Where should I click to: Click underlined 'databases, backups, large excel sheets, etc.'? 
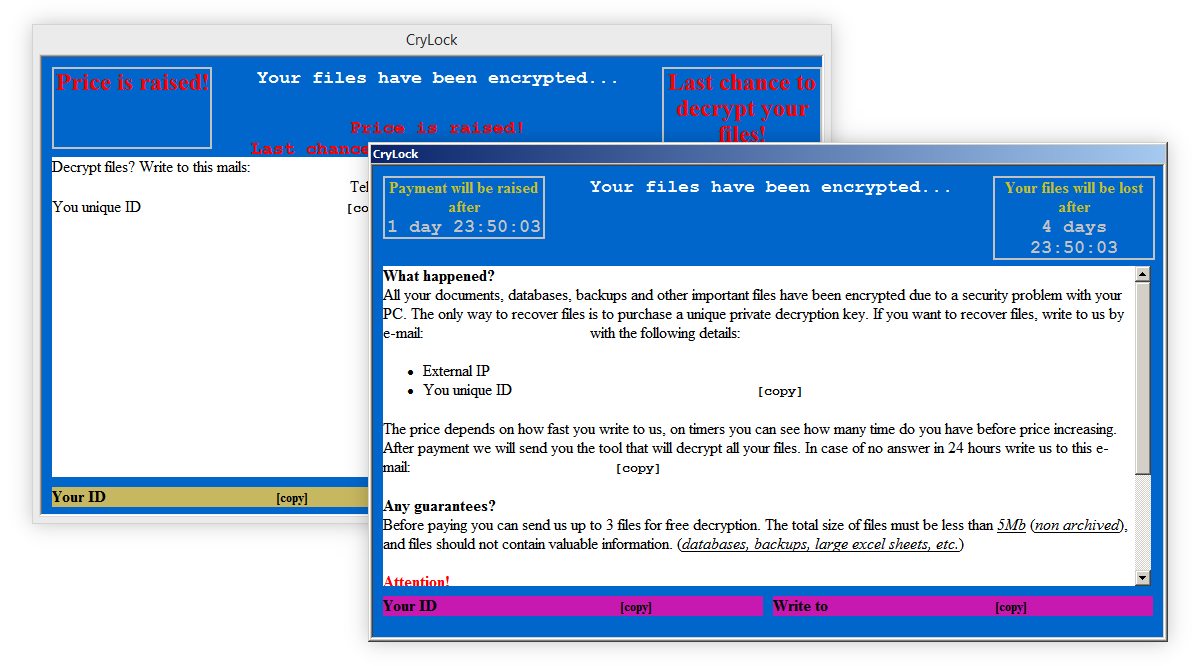[x=820, y=544]
